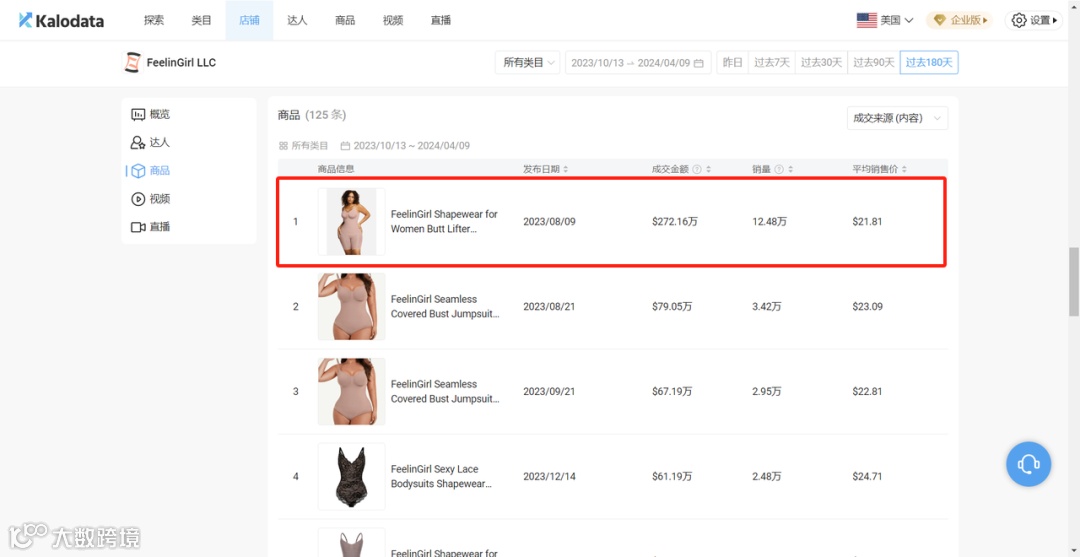Click the customer support headset button
This screenshot has width=1080, height=557.
tap(1028, 464)
